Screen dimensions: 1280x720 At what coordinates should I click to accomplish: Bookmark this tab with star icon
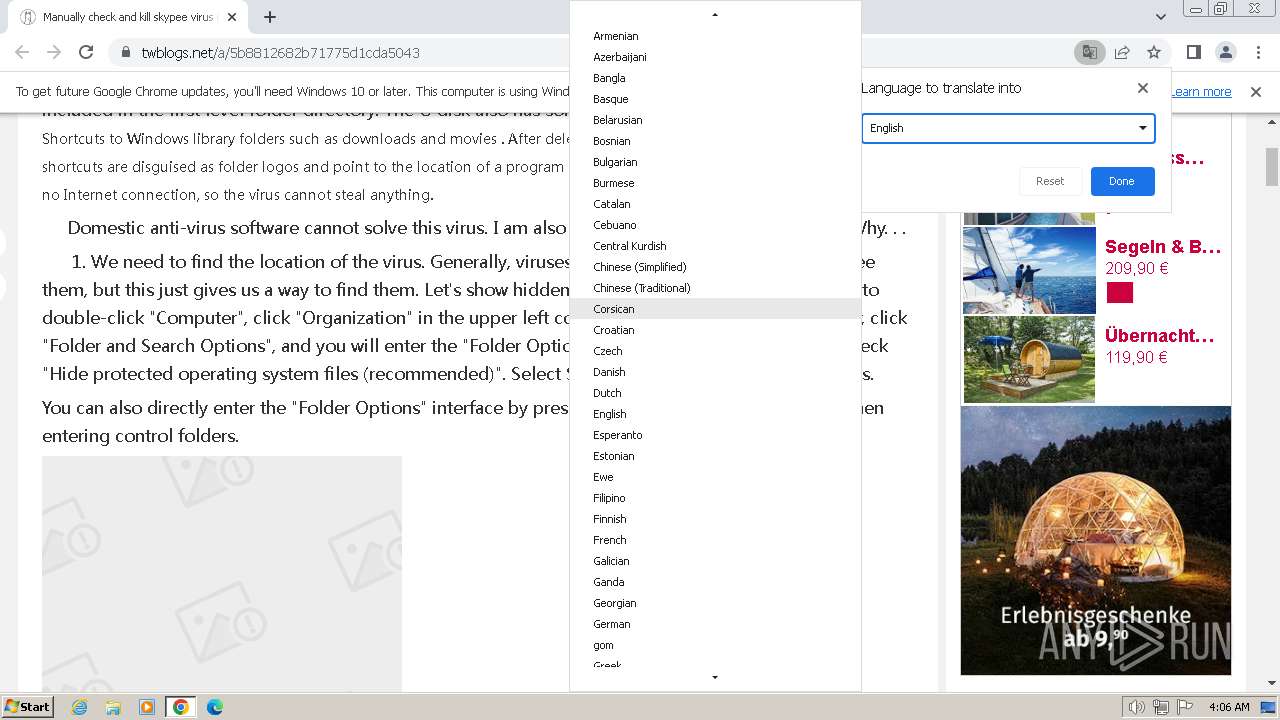click(x=1154, y=52)
